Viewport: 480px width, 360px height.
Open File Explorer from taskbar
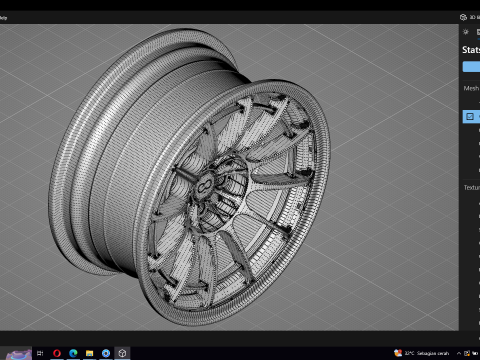89,353
